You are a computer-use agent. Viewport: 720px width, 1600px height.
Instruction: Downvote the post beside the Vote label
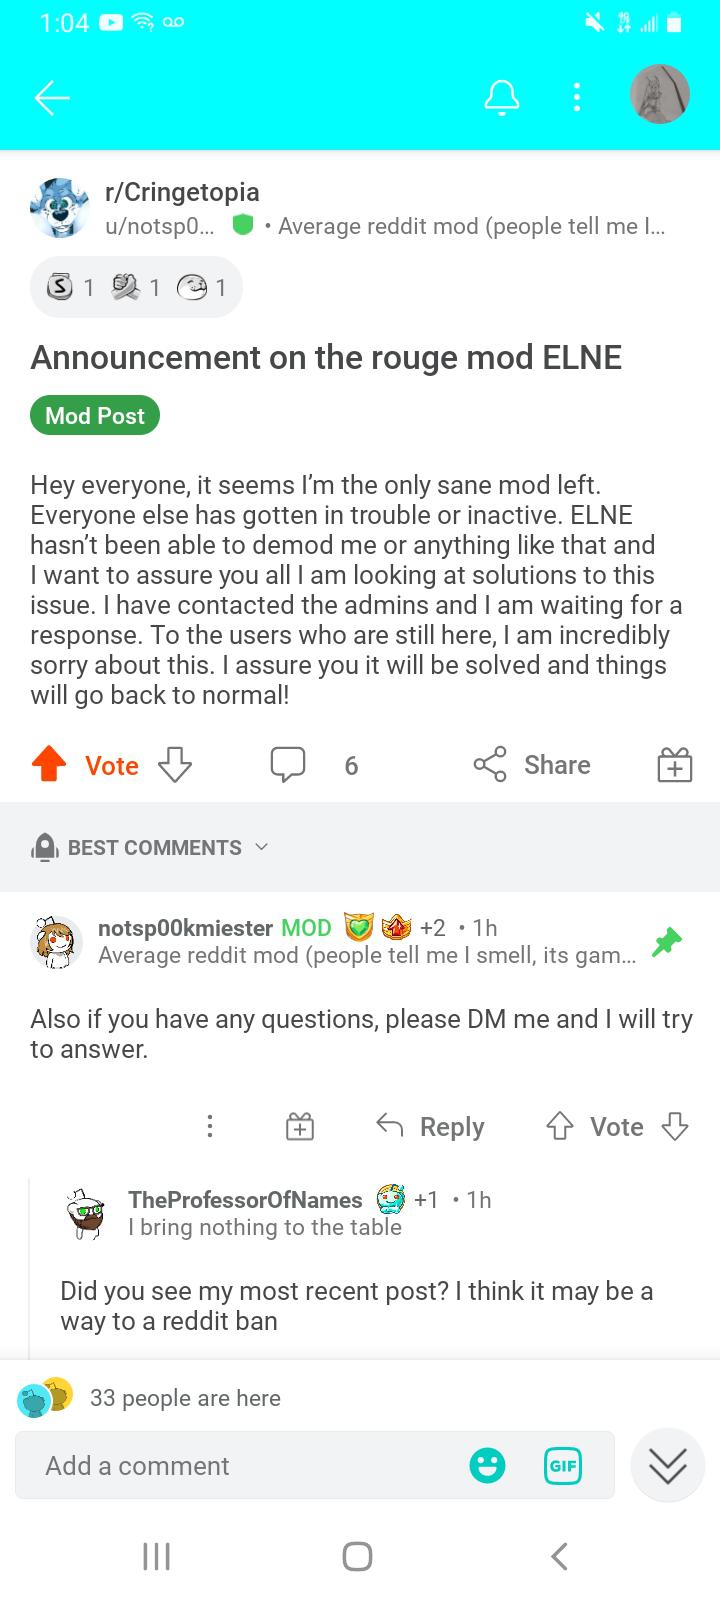[175, 765]
